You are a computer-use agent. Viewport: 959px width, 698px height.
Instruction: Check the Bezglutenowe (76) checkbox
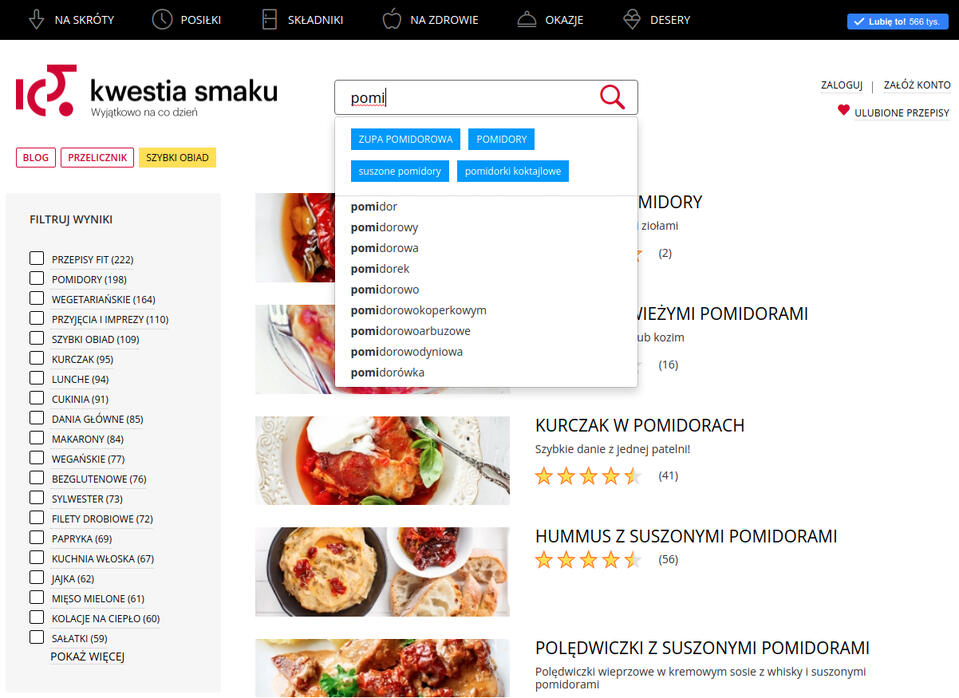tap(37, 478)
